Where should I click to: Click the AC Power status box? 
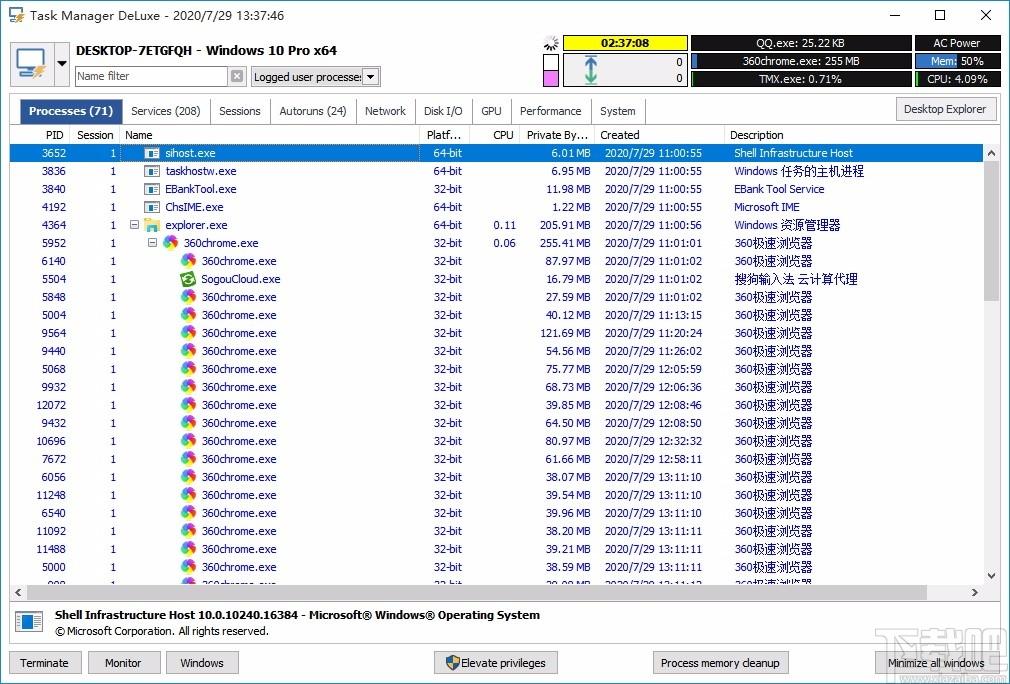tap(958, 43)
